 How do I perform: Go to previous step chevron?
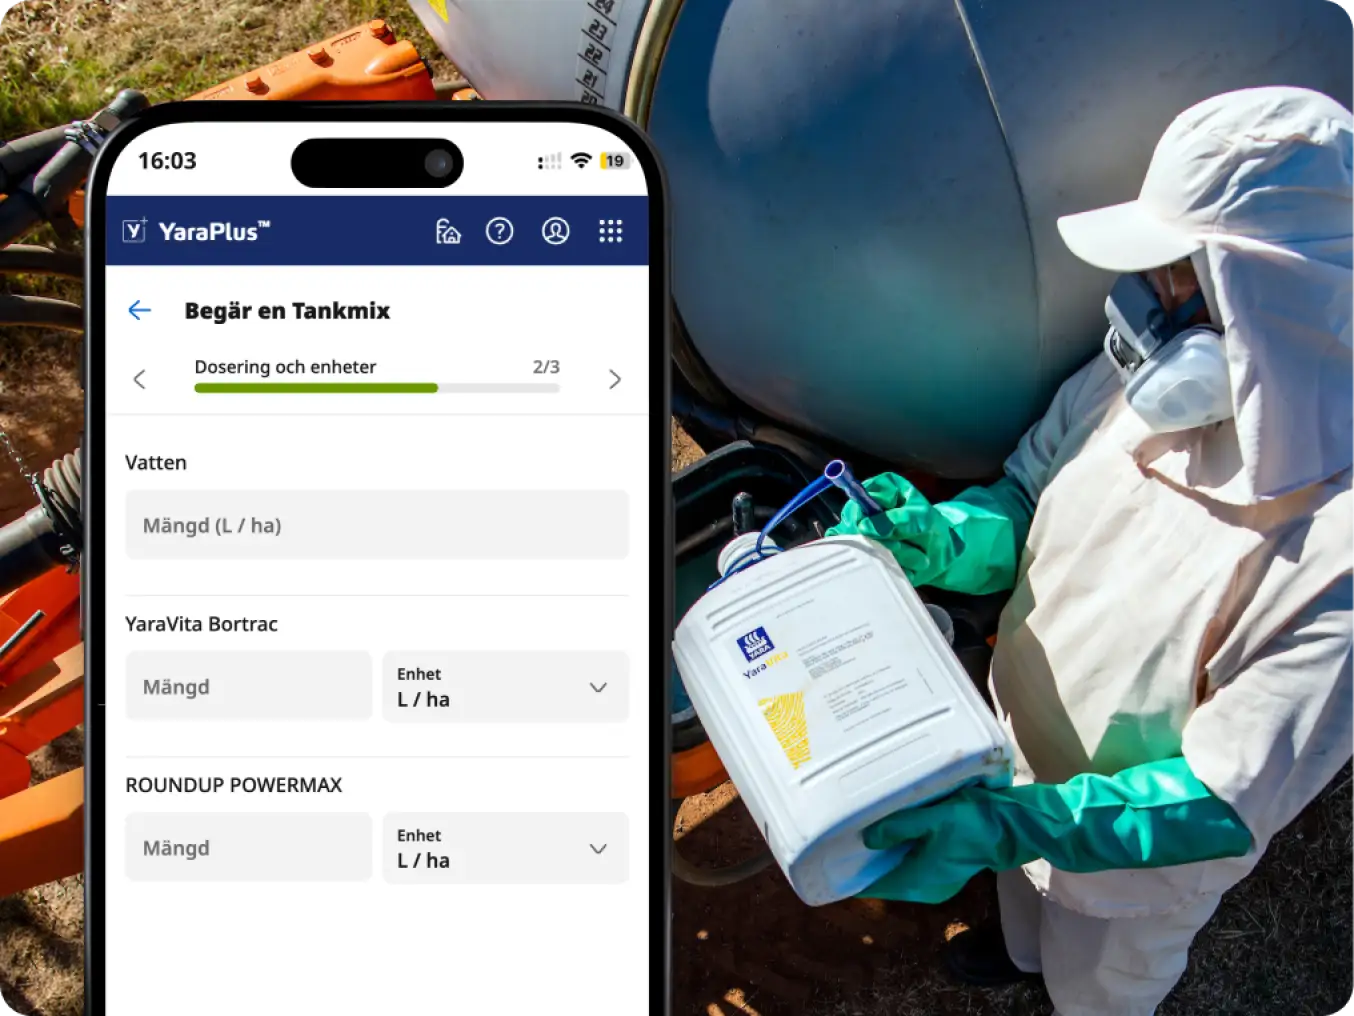pos(140,379)
